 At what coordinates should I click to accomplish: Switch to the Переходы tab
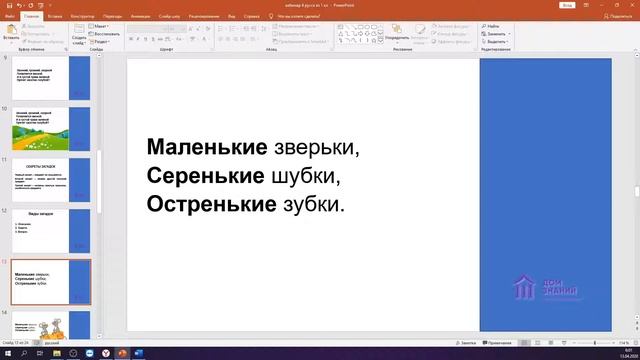click(x=112, y=16)
